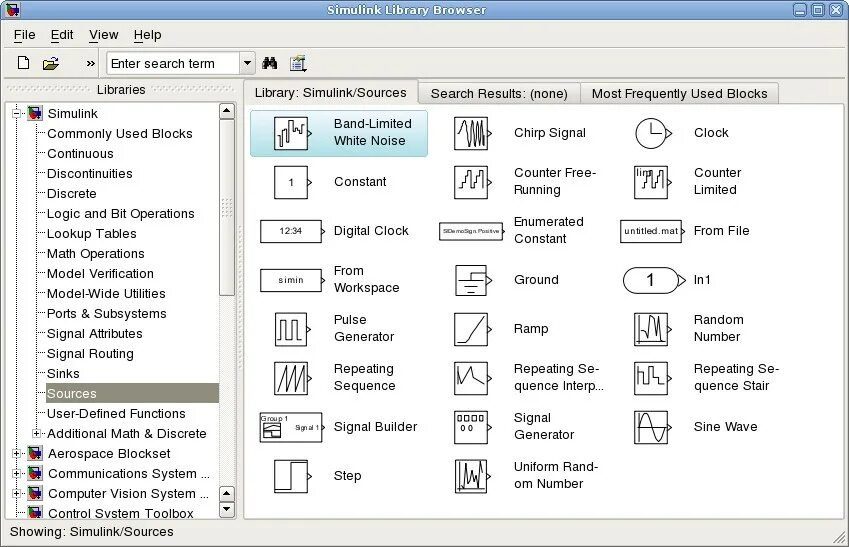Screen dimensions: 849x547
Task: Select the In1 port block icon
Action: [x=654, y=280]
